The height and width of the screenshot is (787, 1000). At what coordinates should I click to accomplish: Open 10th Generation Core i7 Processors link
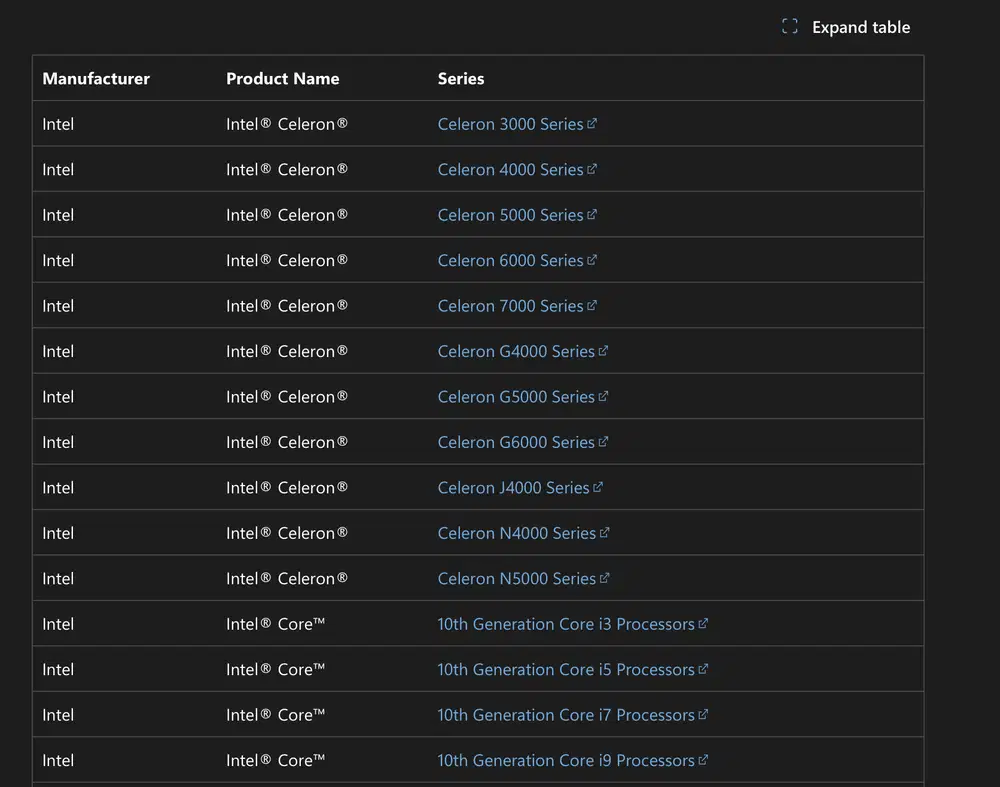(x=566, y=715)
